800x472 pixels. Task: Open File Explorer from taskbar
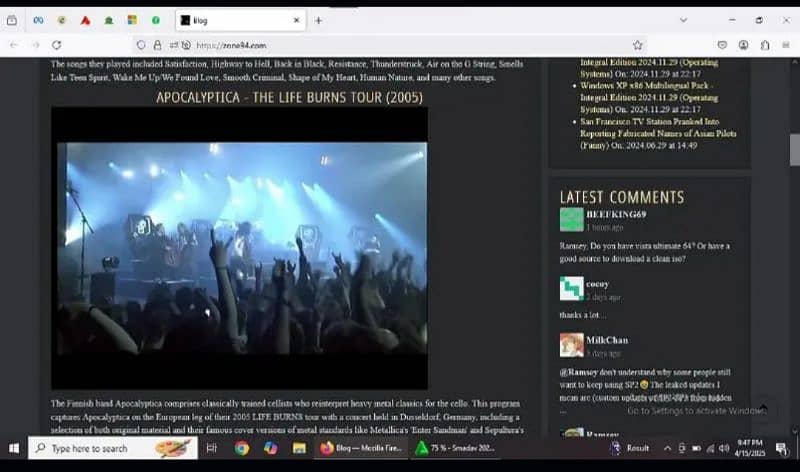[x=299, y=448]
